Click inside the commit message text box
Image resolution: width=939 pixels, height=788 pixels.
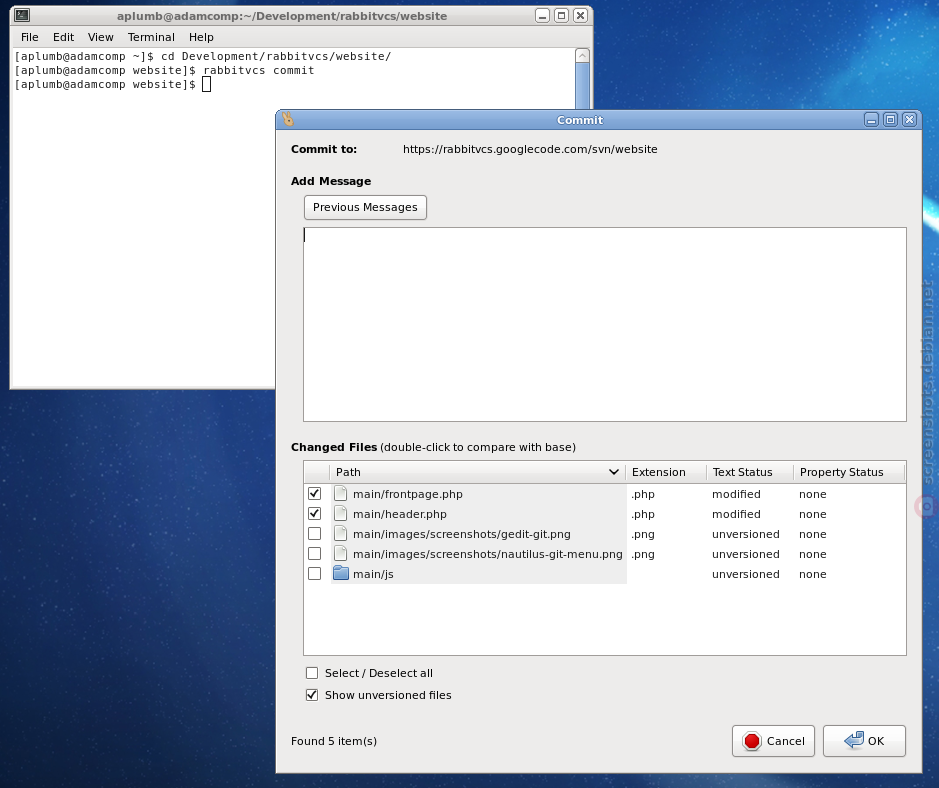point(605,324)
